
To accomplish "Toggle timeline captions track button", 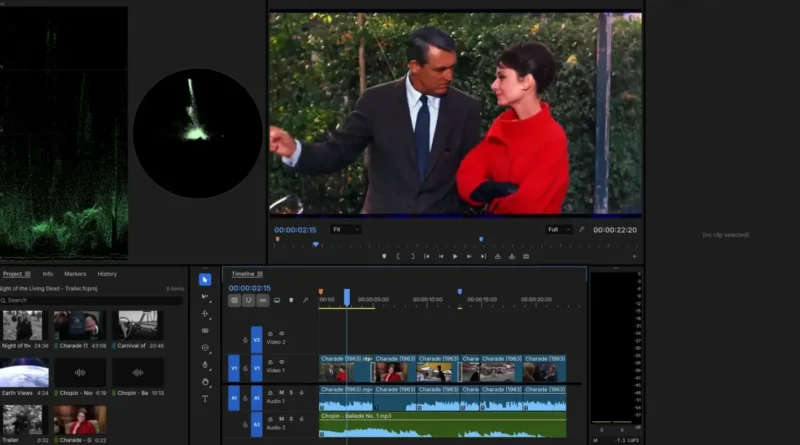I will [x=277, y=300].
